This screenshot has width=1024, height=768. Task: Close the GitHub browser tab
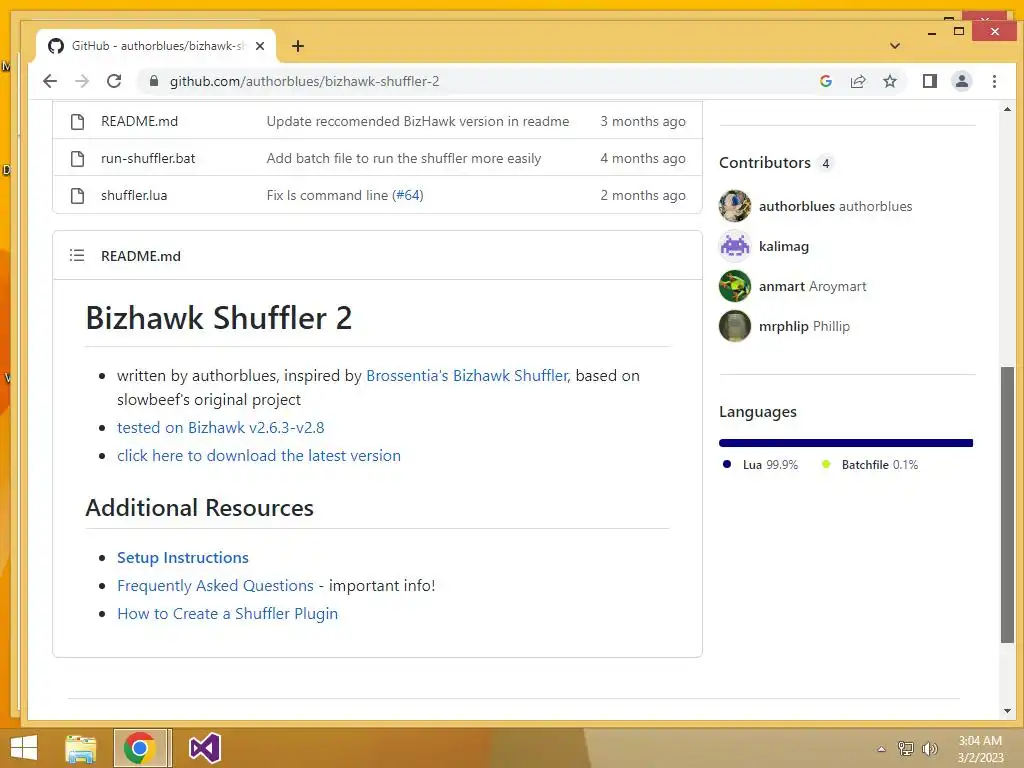[x=260, y=46]
